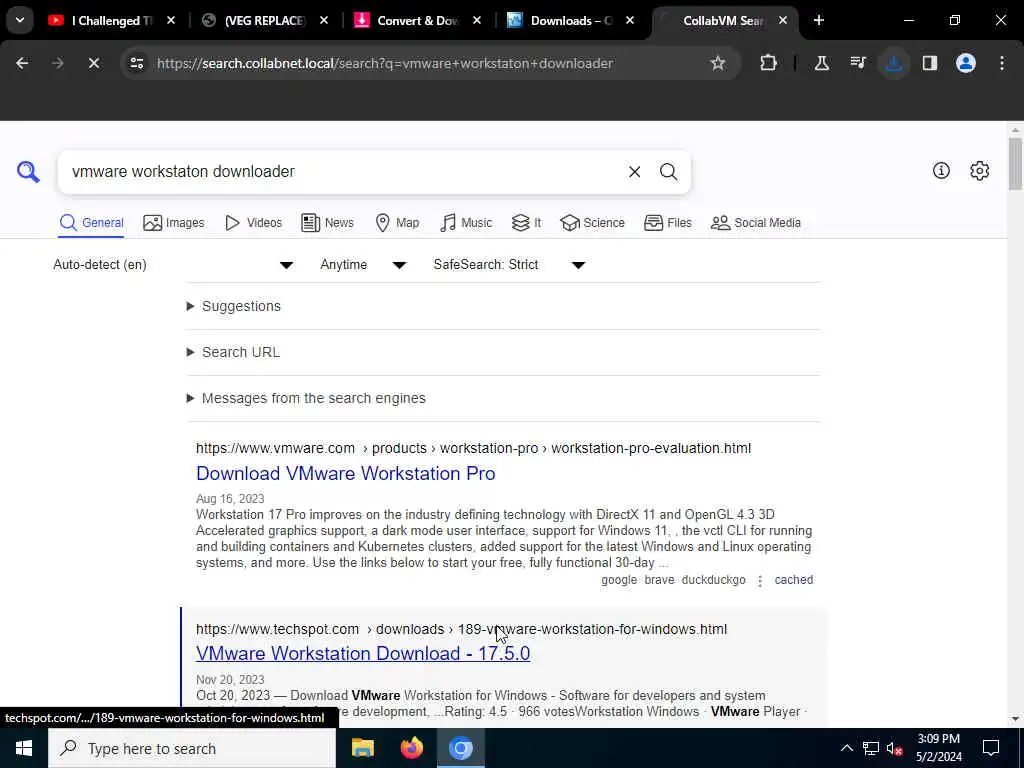Image resolution: width=1024 pixels, height=768 pixels.
Task: Select the It search category
Action: click(x=526, y=223)
